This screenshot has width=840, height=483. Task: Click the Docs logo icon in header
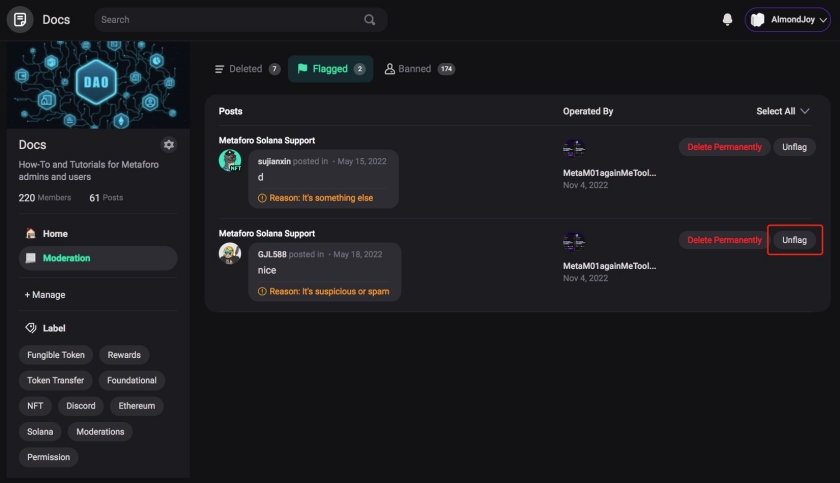point(20,19)
